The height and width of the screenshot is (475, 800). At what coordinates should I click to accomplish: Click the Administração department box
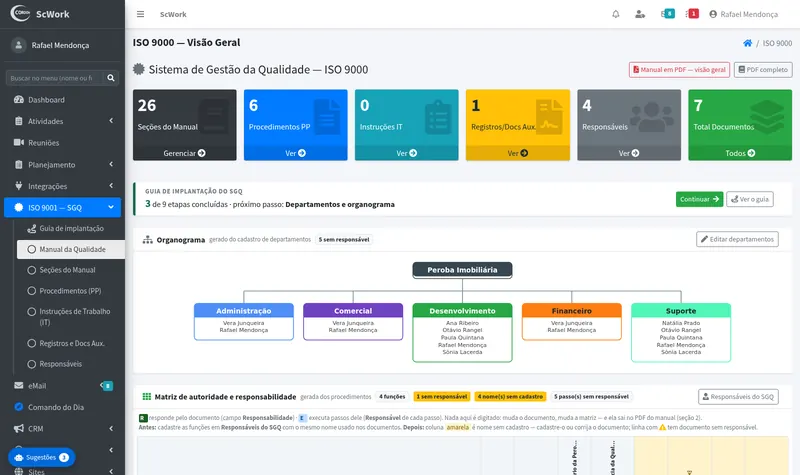coord(244,322)
